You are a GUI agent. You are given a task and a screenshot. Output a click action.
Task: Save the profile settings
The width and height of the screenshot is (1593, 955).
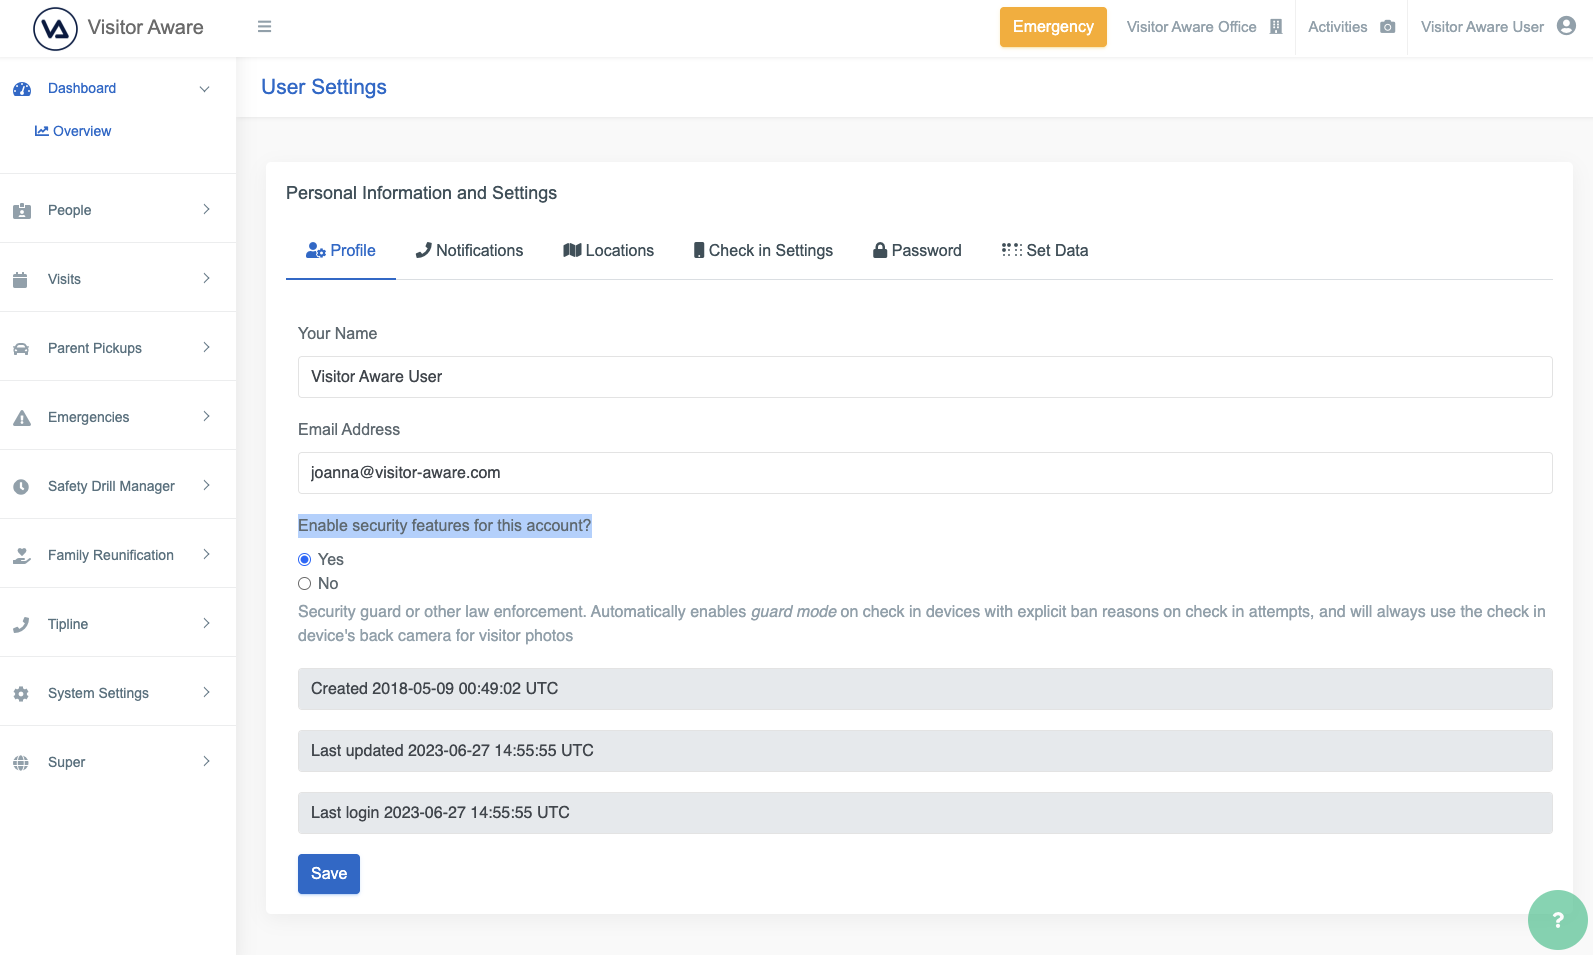329,874
